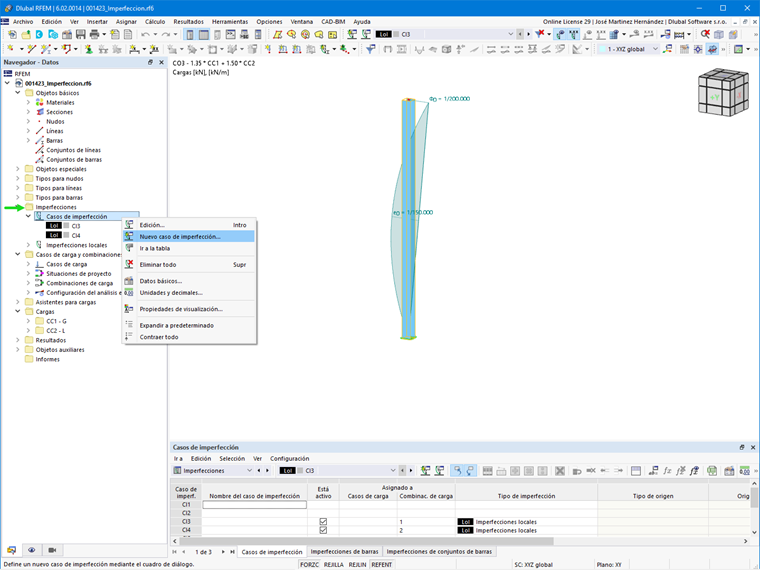Click the Redo arrow icon
760x570 pixels.
click(166, 34)
